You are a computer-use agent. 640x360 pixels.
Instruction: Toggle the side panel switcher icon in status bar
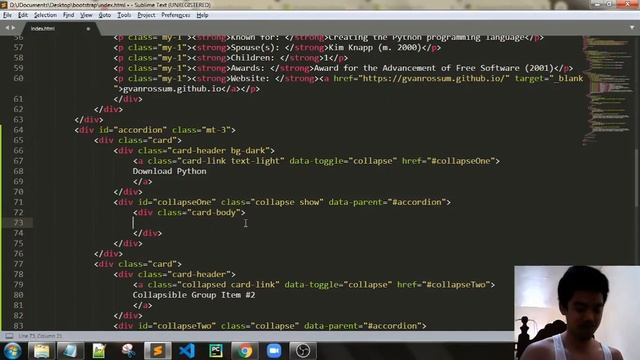pyautogui.click(x=9, y=336)
